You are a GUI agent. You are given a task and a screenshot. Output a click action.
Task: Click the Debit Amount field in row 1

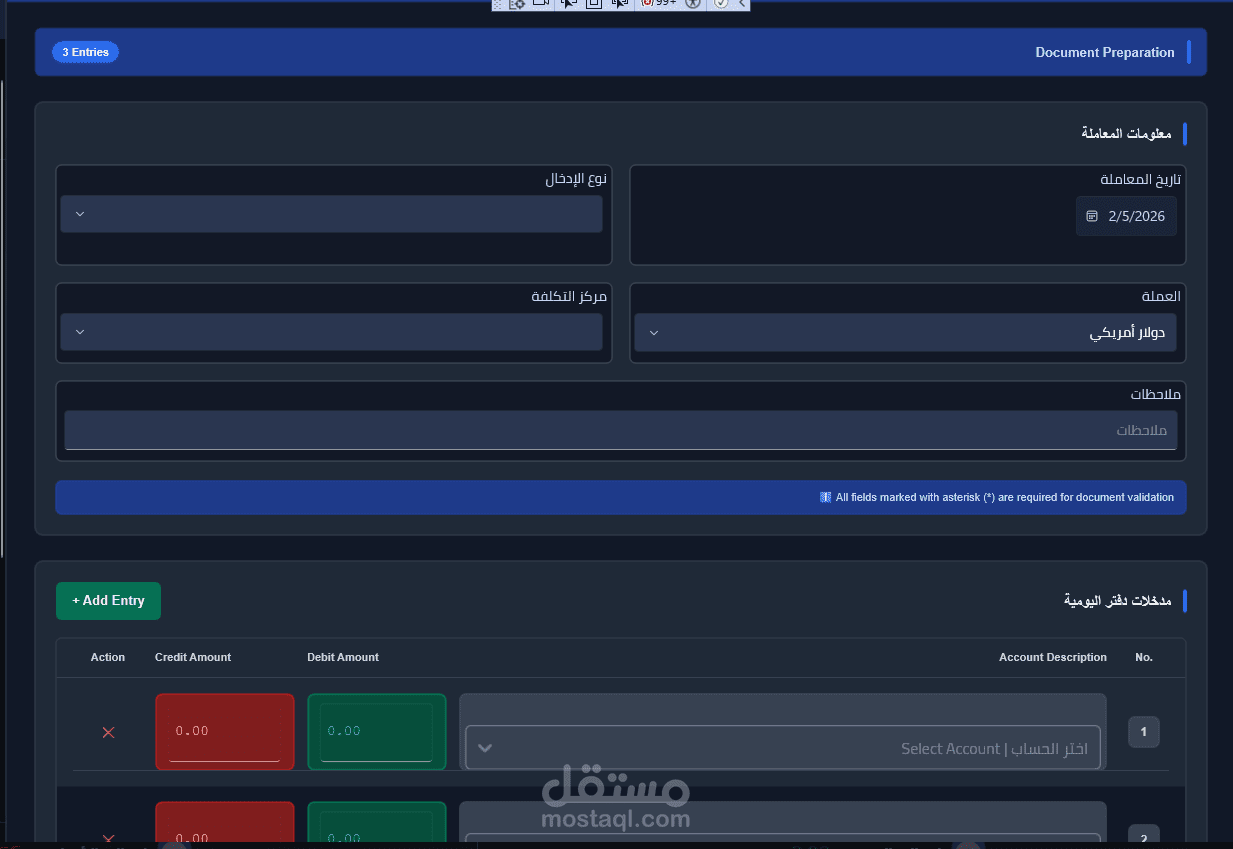click(377, 732)
